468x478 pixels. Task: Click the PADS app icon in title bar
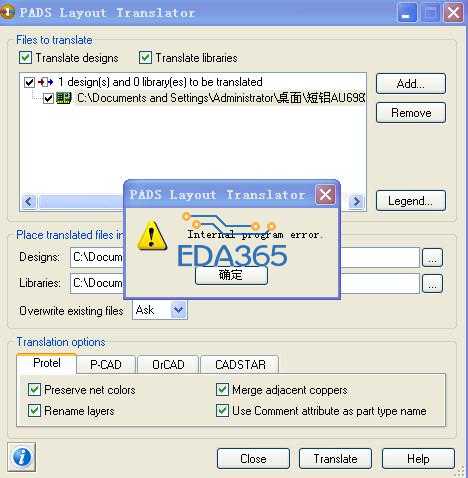pos(7,12)
